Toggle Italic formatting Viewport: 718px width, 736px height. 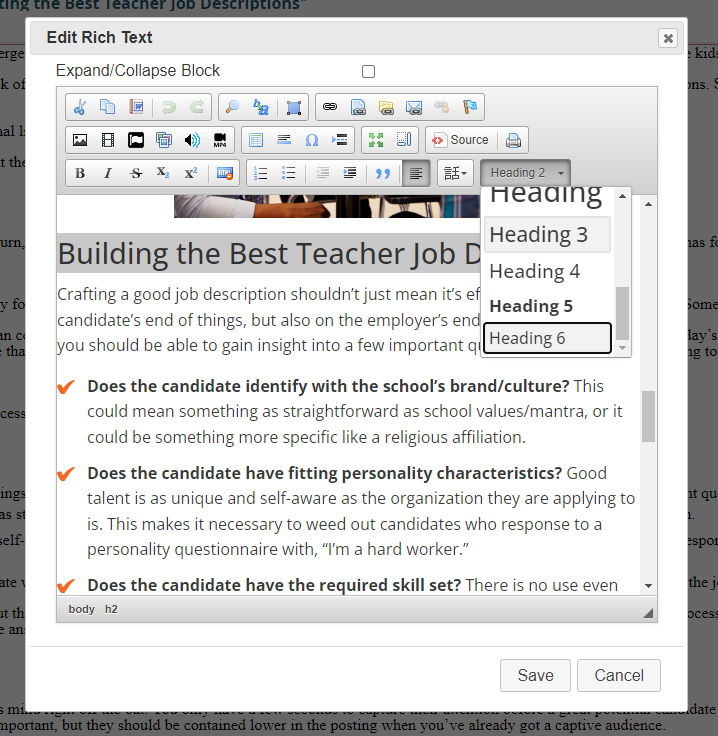[x=108, y=173]
